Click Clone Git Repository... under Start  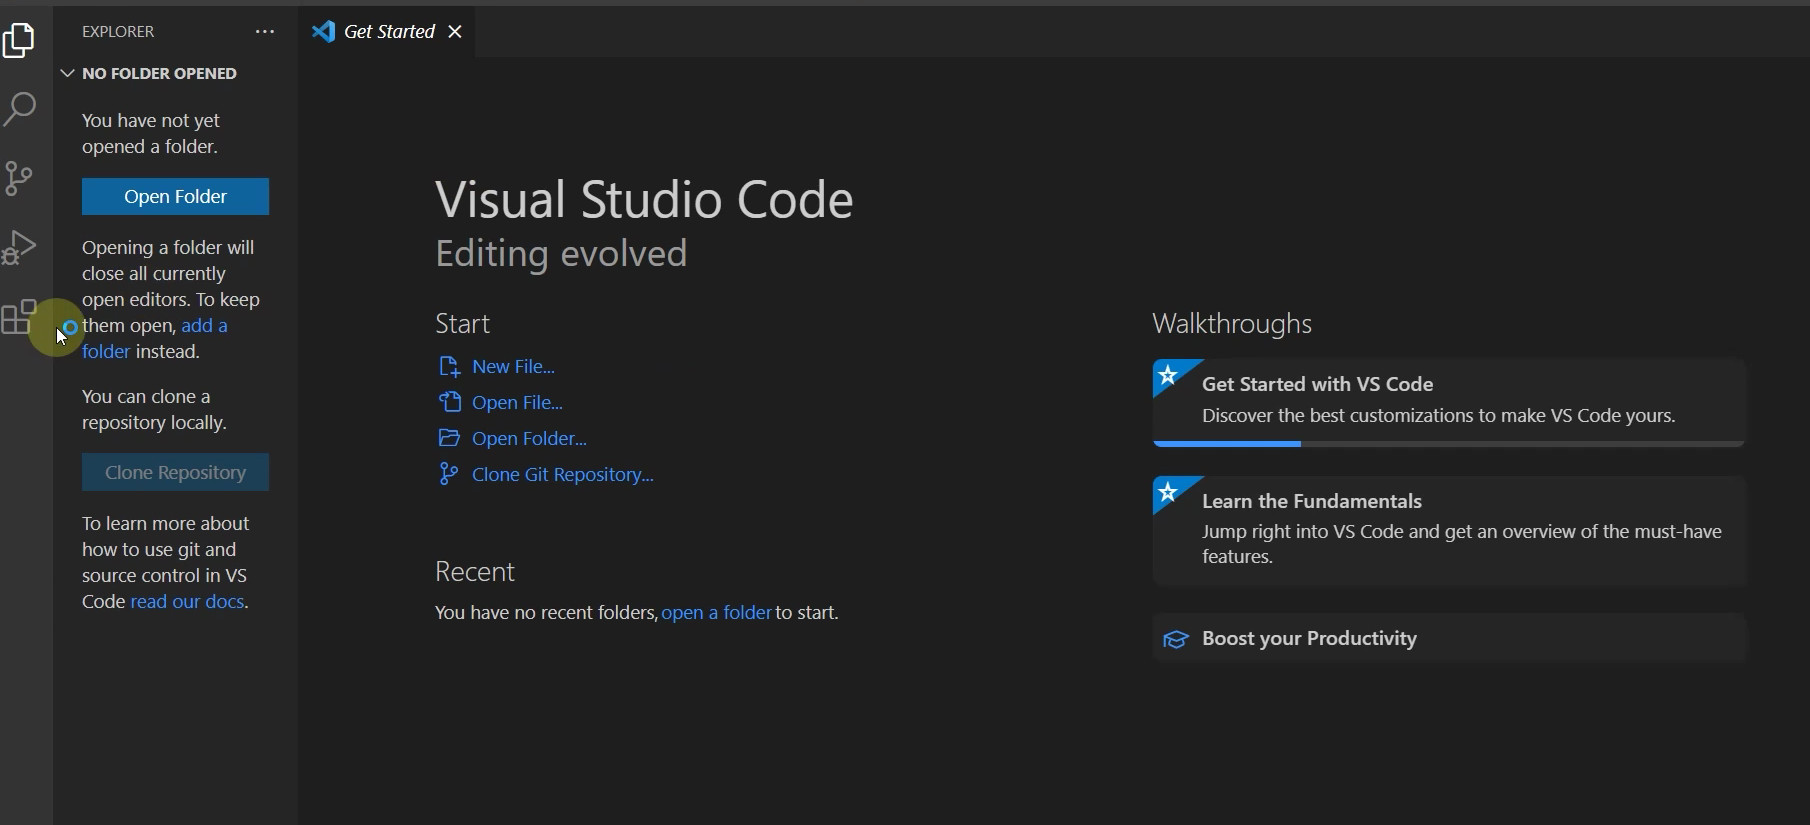tap(562, 475)
